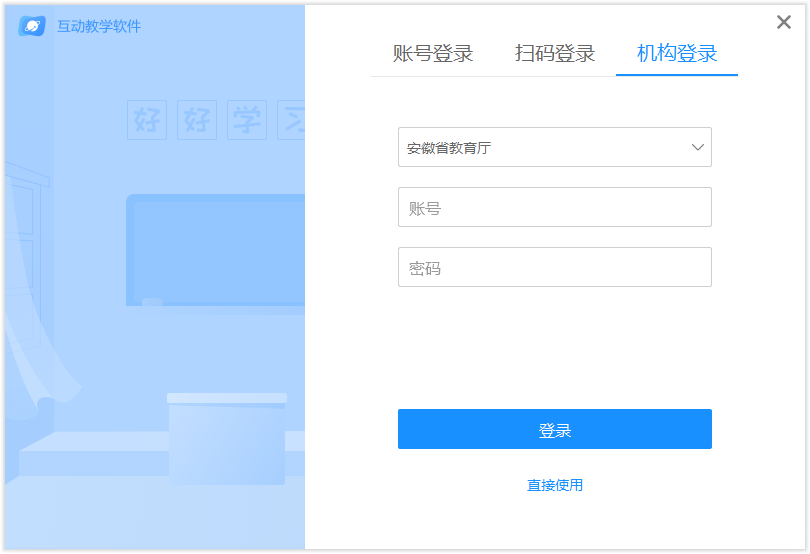Open the 安徽省教育厅 institution combo box

coord(540,148)
